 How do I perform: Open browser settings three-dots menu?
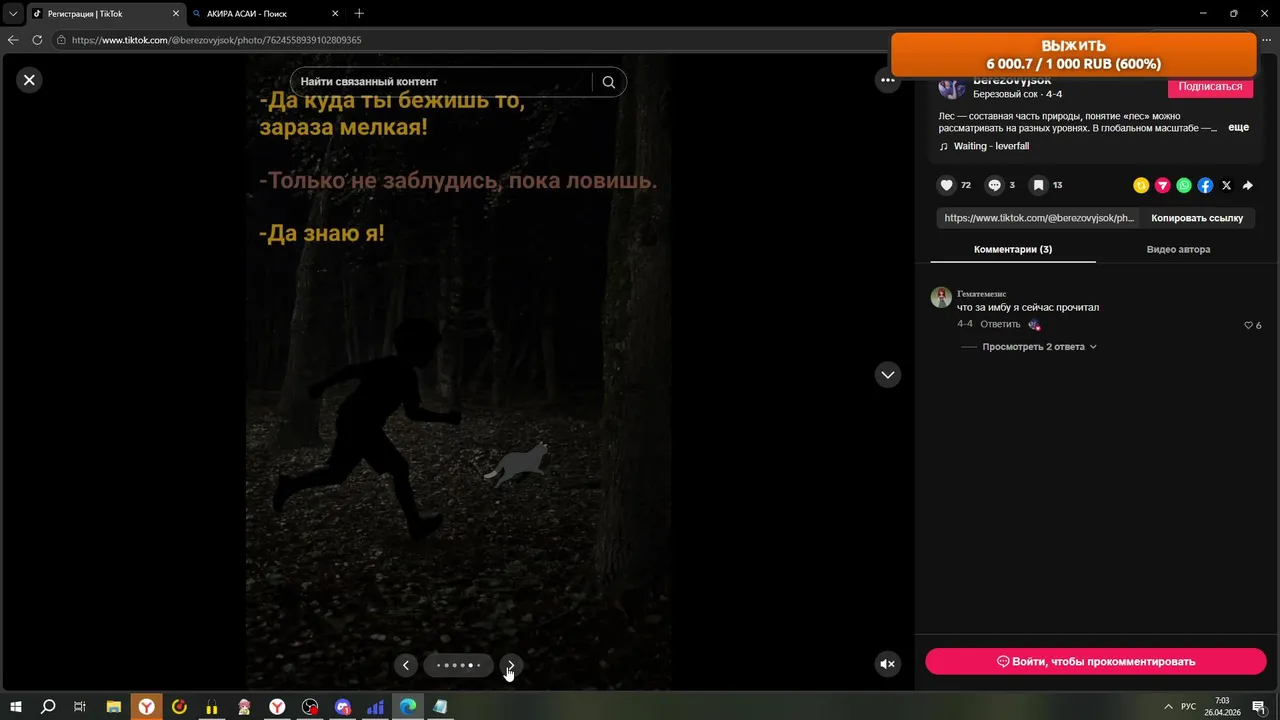[x=1266, y=40]
